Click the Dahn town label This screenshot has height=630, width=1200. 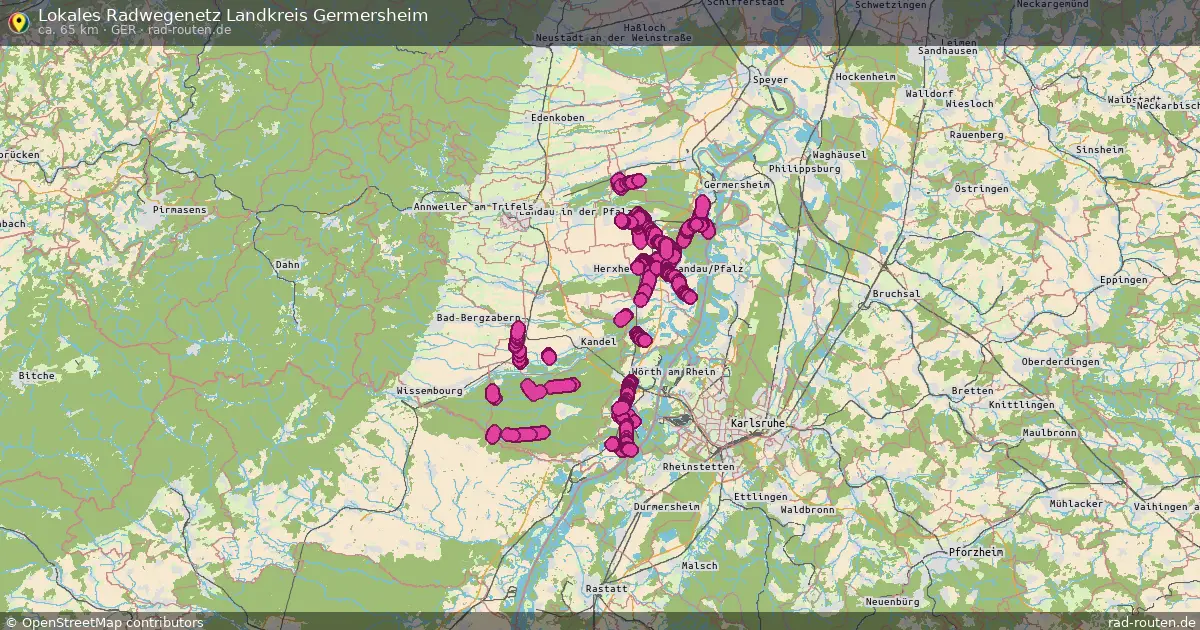tap(286, 265)
